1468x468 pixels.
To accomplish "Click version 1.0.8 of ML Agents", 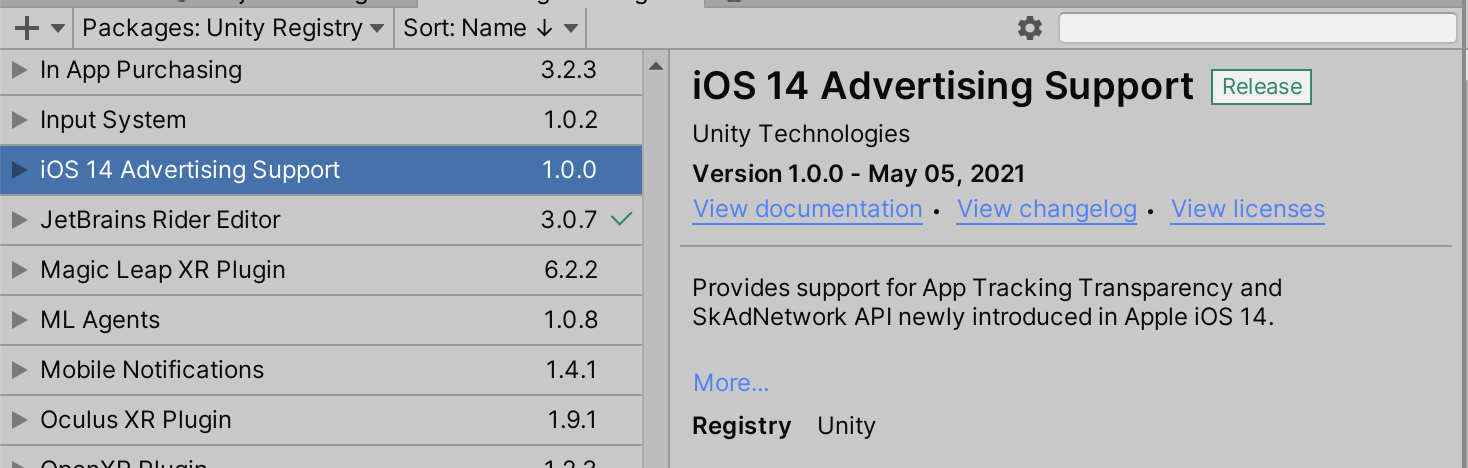I will click(x=571, y=320).
